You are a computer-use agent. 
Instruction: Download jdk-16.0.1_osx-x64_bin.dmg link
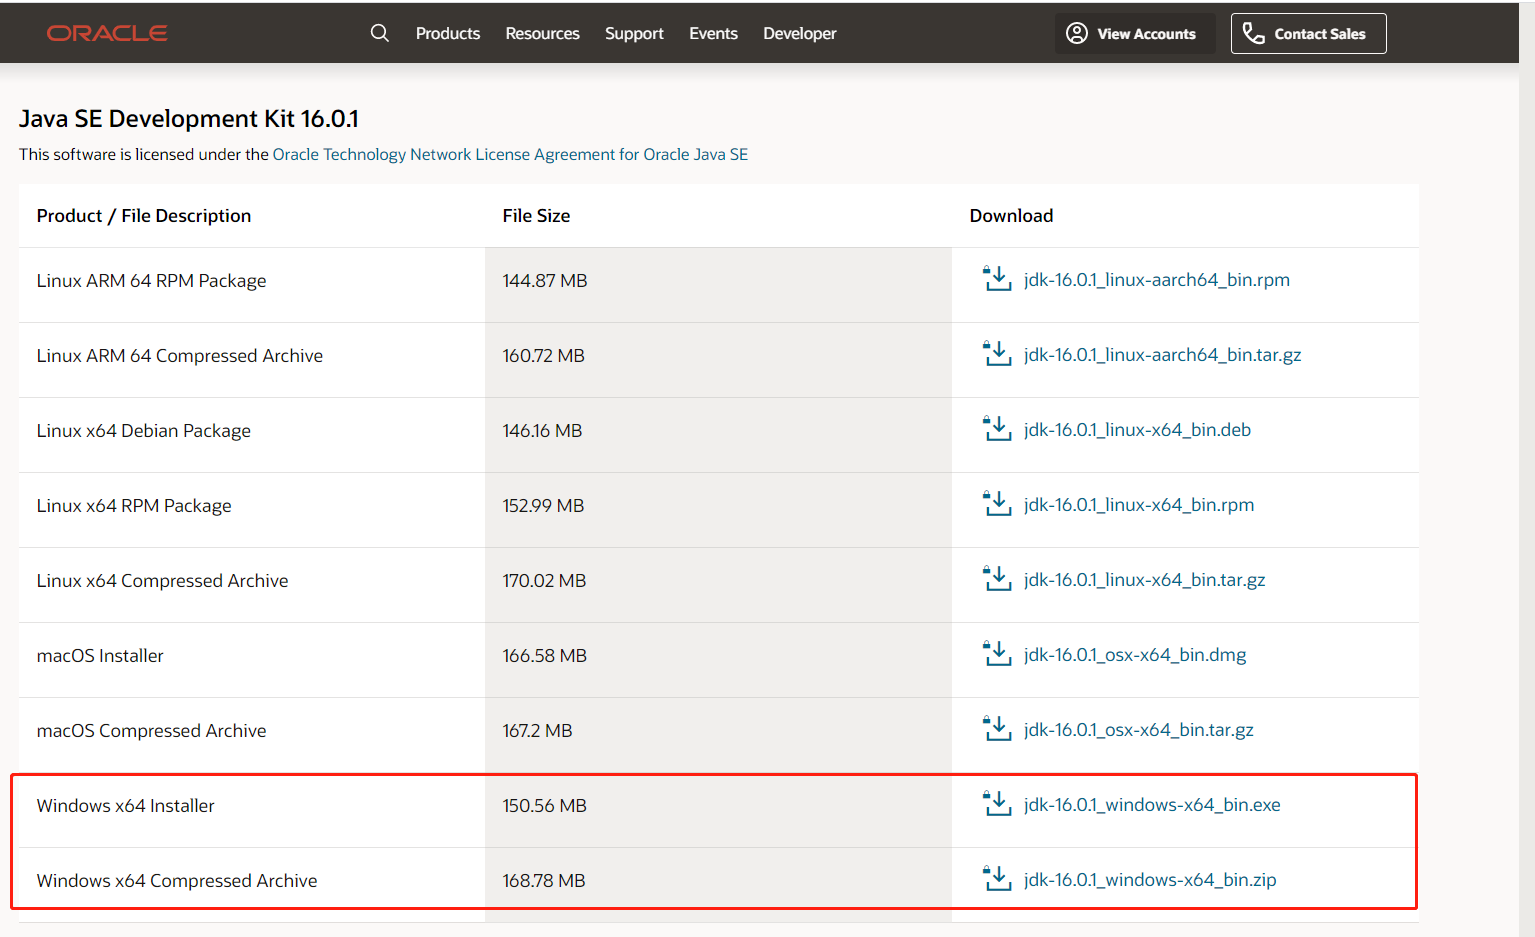click(x=1135, y=655)
